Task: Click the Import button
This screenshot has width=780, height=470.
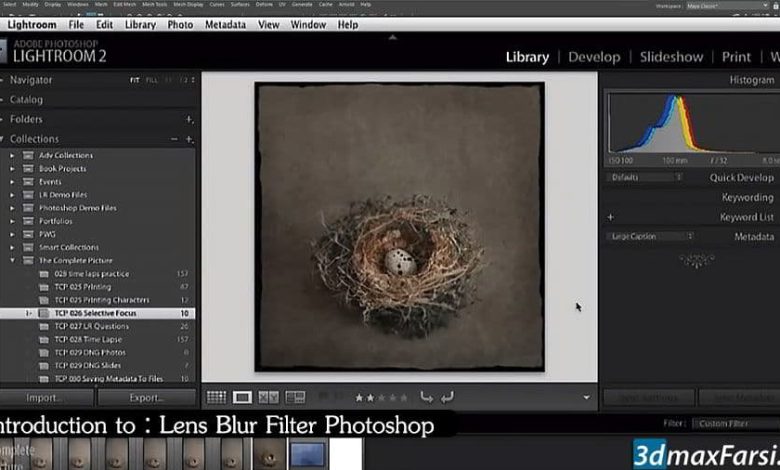Action: [45, 397]
